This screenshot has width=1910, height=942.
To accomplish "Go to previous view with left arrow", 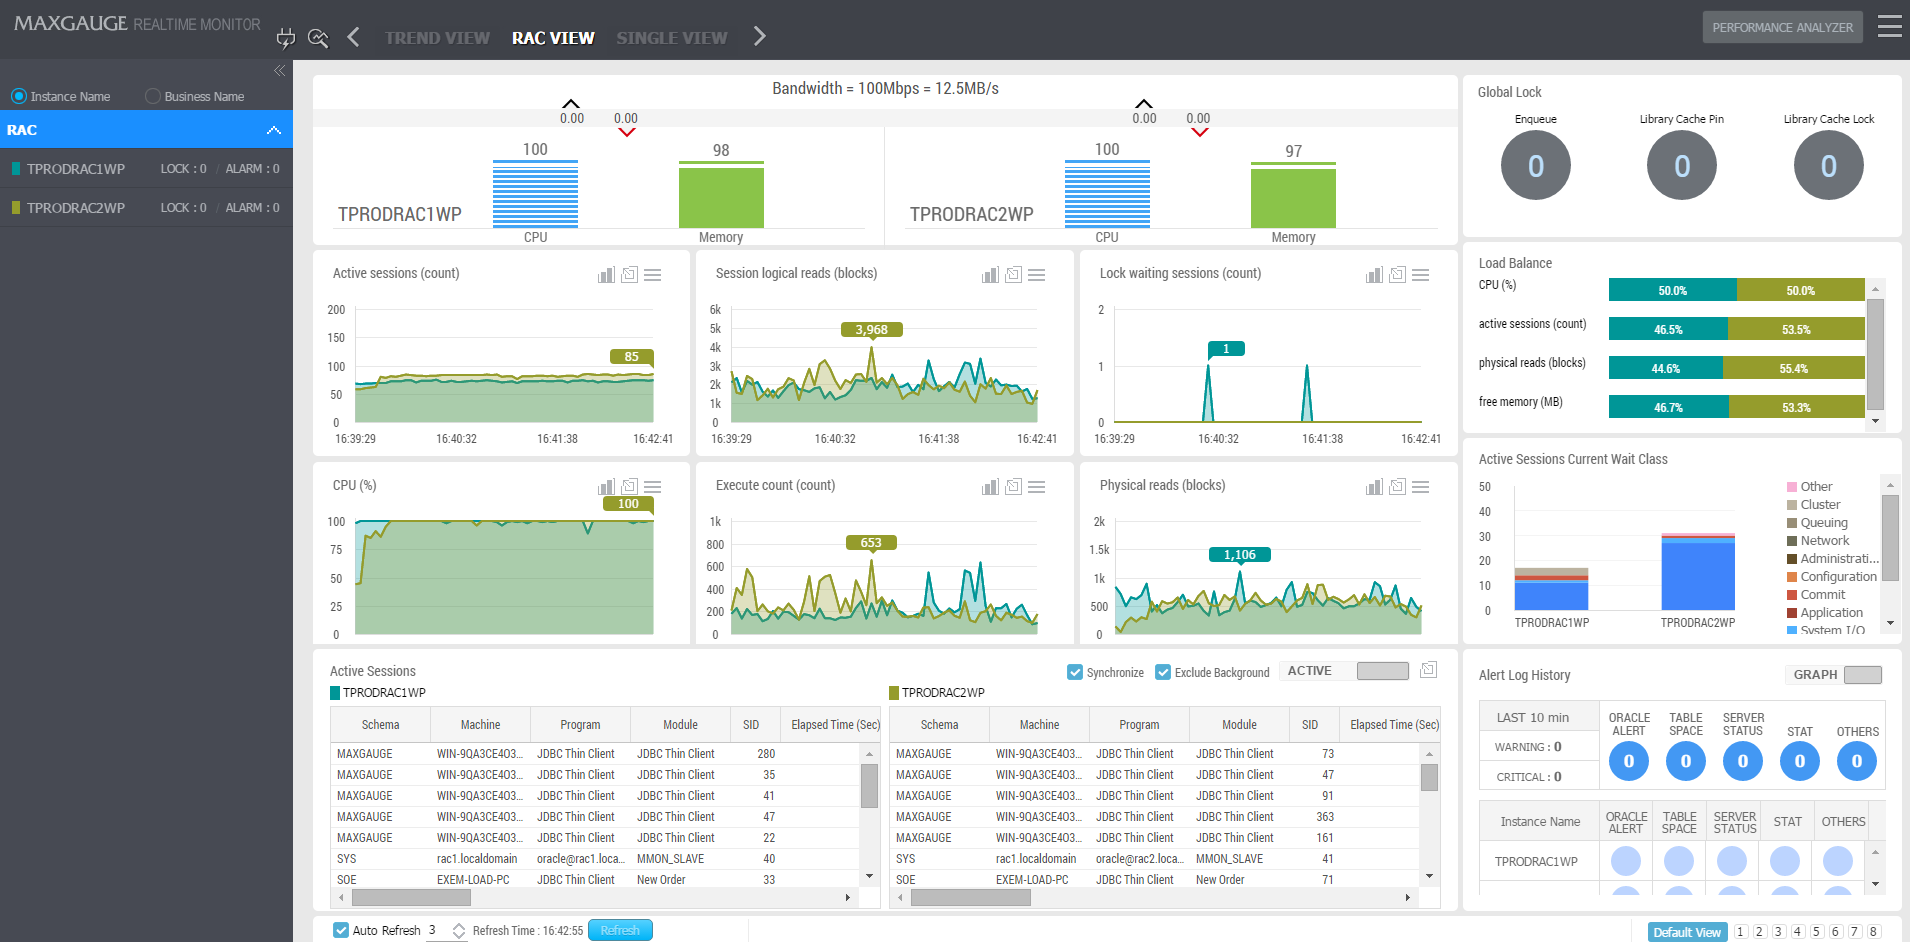I will pyautogui.click(x=353, y=37).
